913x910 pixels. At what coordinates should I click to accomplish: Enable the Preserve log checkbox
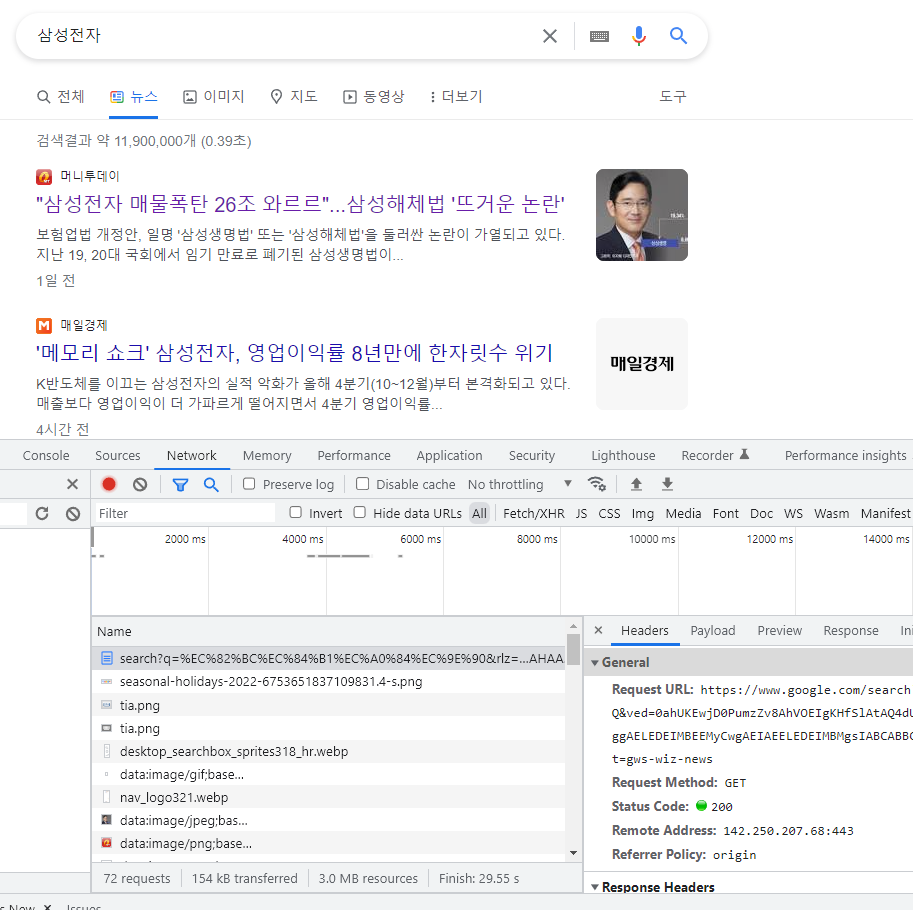pos(249,484)
